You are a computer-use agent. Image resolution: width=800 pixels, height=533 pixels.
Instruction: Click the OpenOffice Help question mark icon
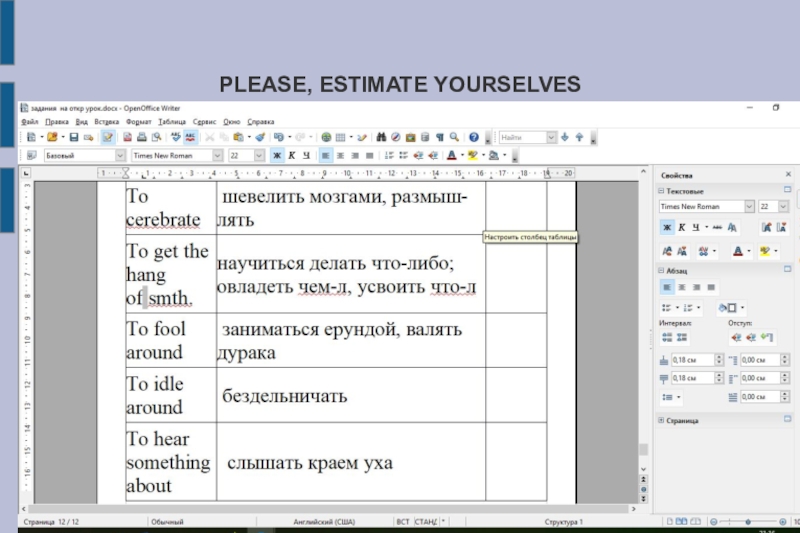(x=475, y=137)
